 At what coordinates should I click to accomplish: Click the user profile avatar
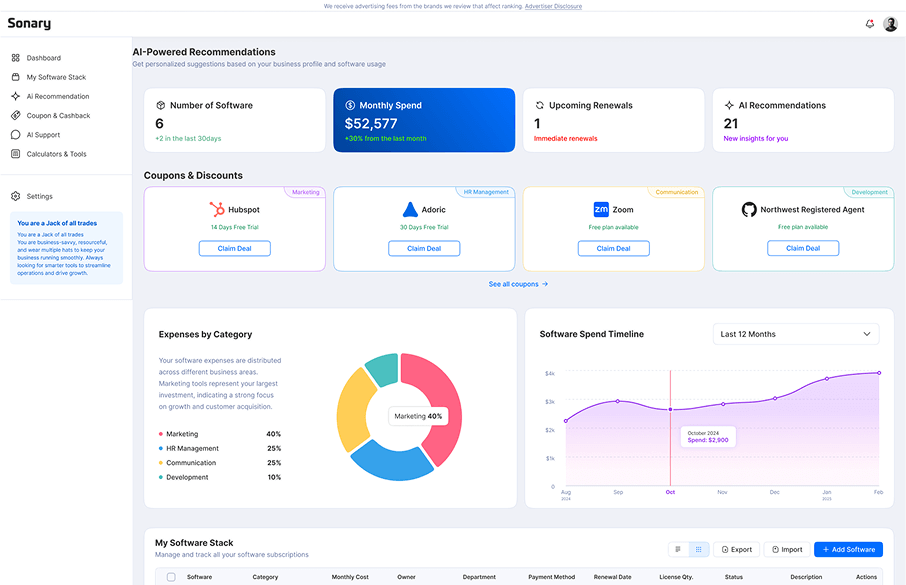pos(890,24)
